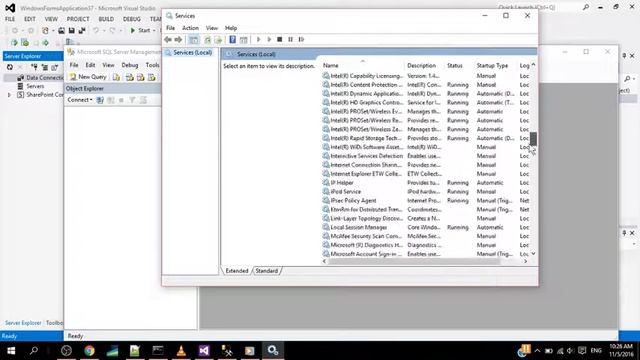Click the Restart Service icon

(301, 40)
